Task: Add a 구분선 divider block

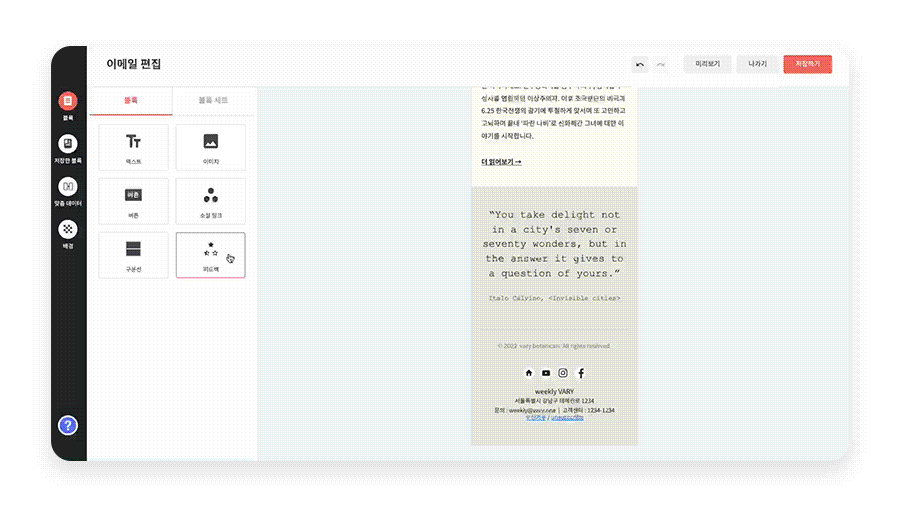Action: 133,255
